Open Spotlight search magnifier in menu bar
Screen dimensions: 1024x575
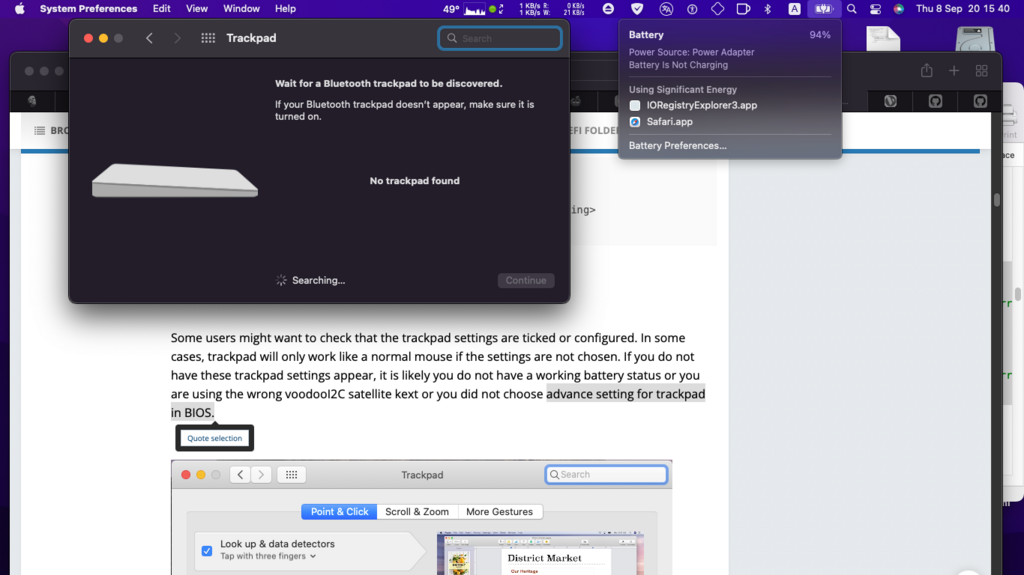pyautogui.click(x=851, y=9)
